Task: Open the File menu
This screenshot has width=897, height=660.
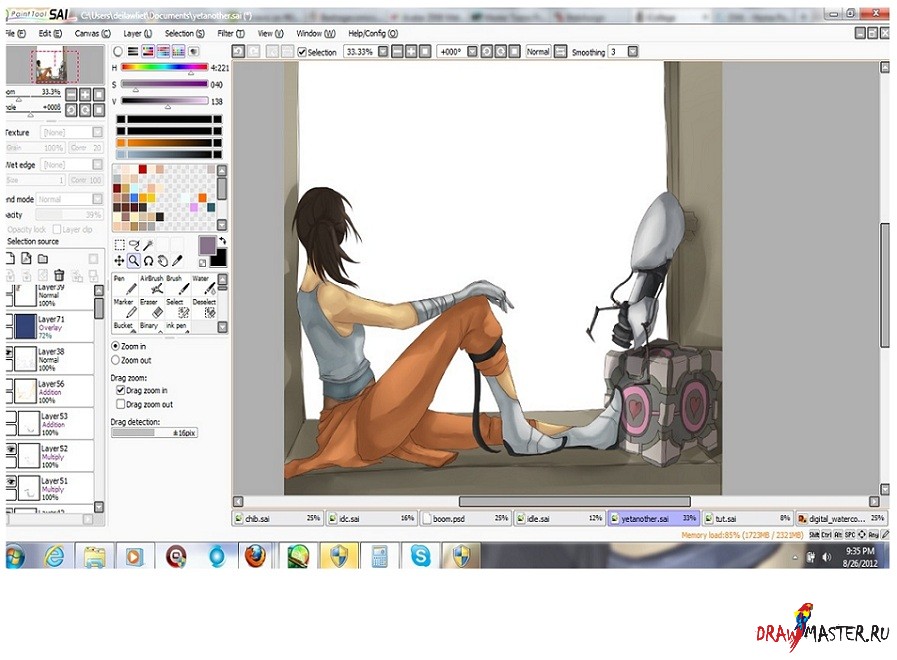Action: 15,34
